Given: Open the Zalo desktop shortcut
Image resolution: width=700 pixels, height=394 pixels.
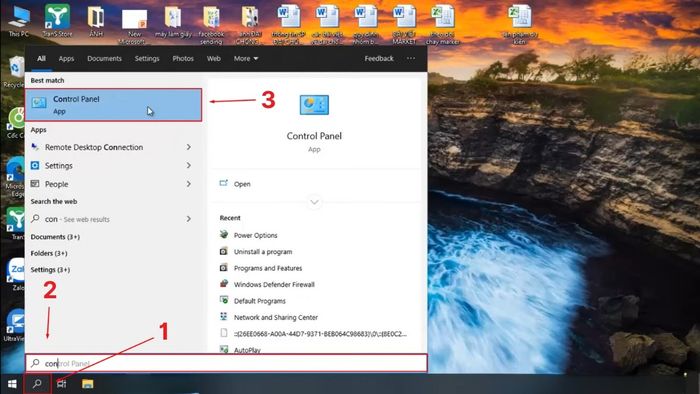Looking at the screenshot, I should 16,273.
